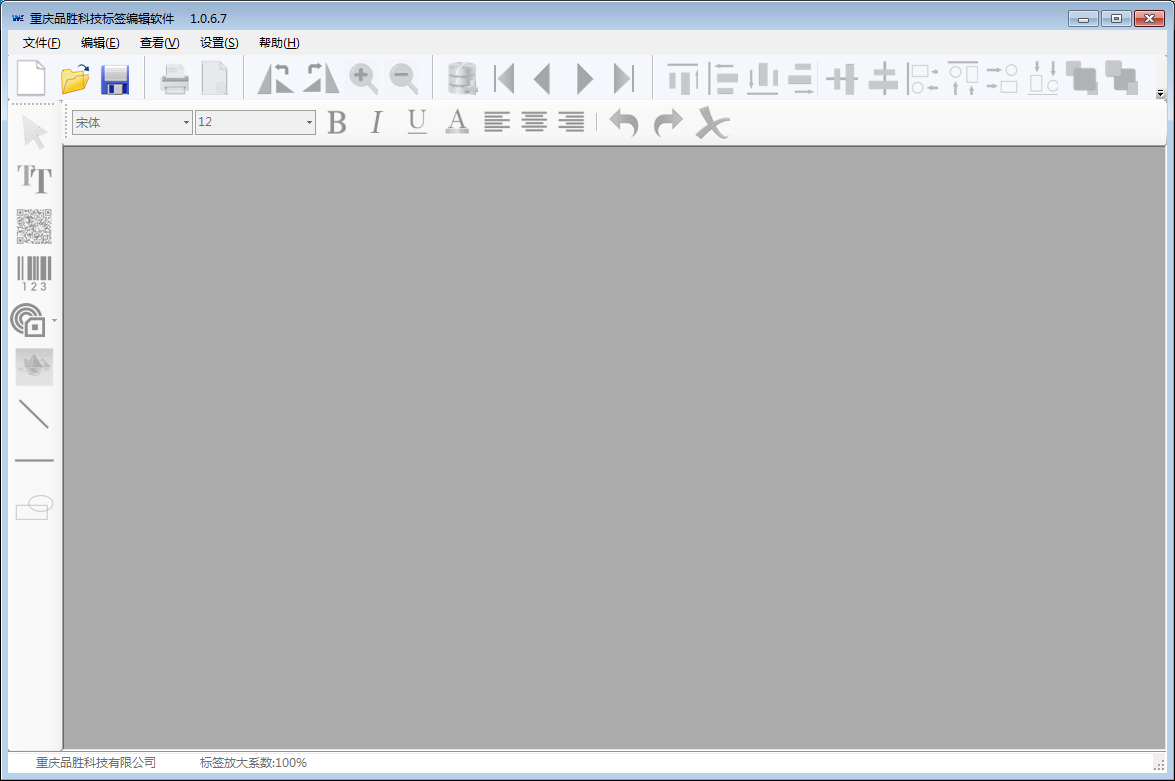Select the diagonal line tool
This screenshot has height=781, width=1175.
point(34,414)
